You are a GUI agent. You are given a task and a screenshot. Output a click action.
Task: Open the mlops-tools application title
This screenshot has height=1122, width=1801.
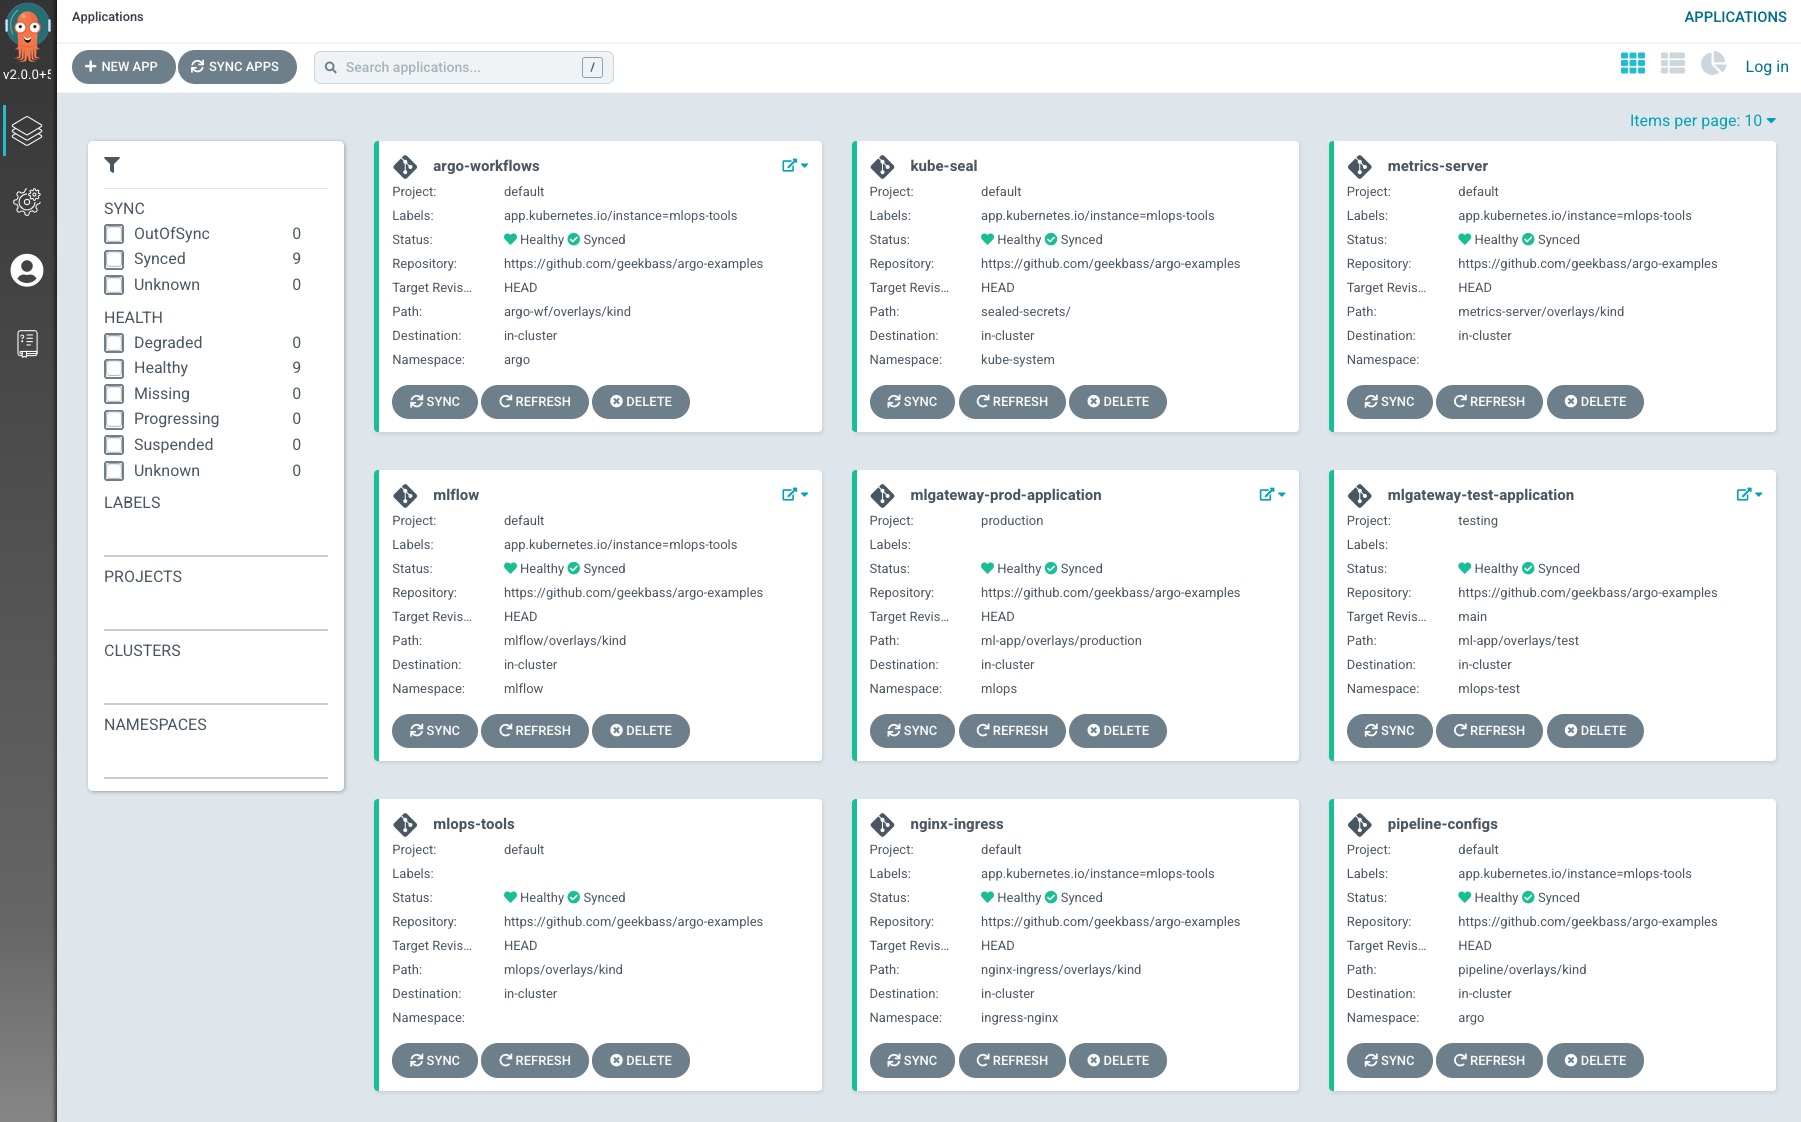click(x=473, y=824)
